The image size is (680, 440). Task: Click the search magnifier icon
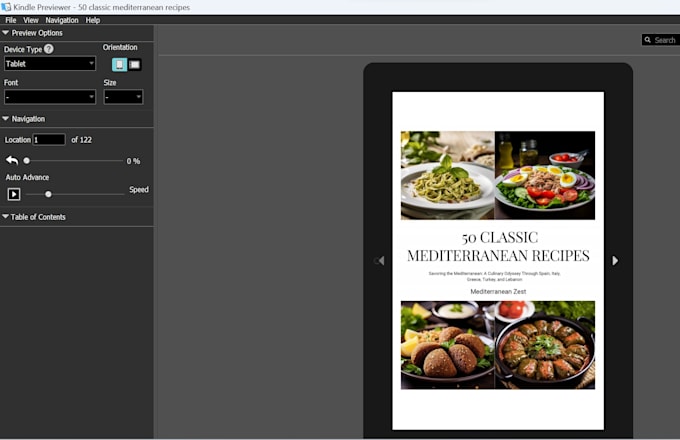[x=647, y=40]
